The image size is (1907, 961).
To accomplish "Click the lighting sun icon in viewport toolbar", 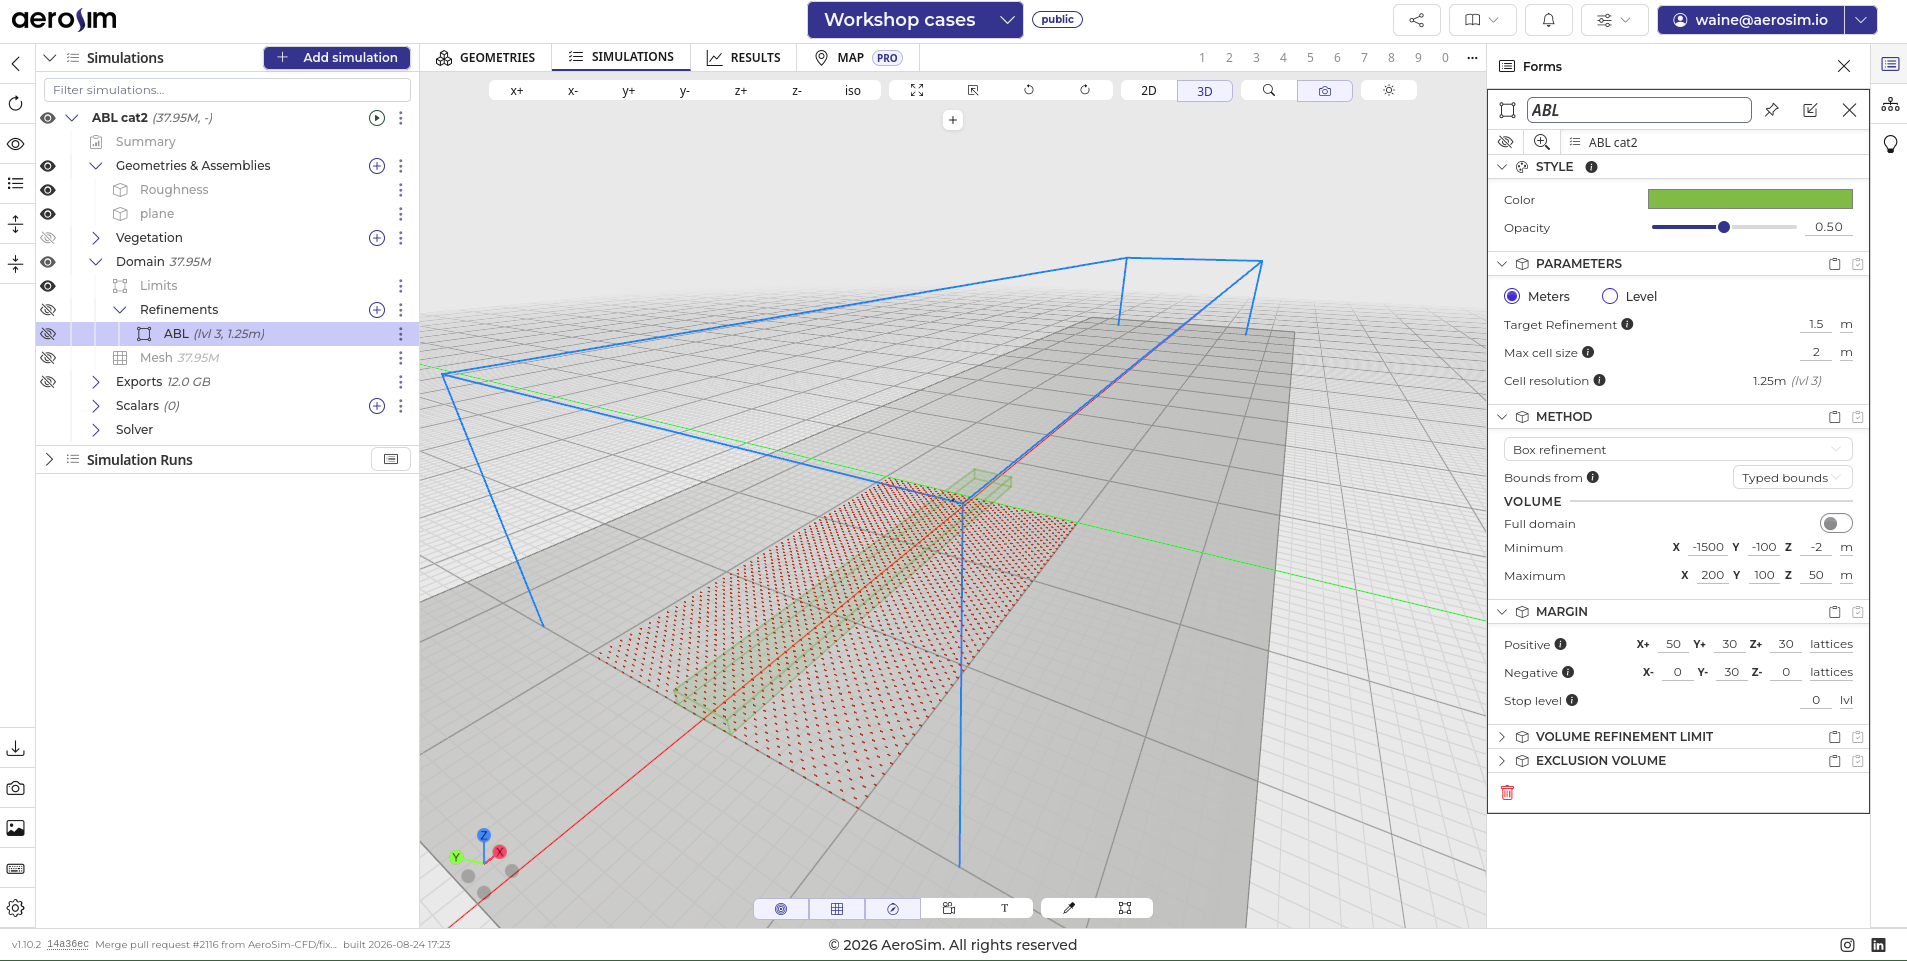I will point(1389,90).
